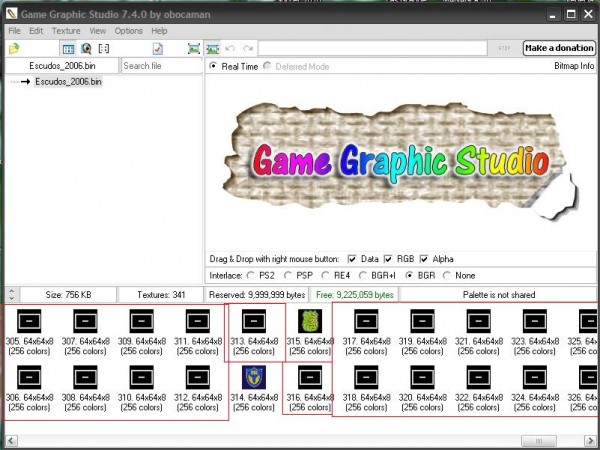Select texture thumbnail 319
Viewport: 600px width, 450px height.
[x=422, y=321]
